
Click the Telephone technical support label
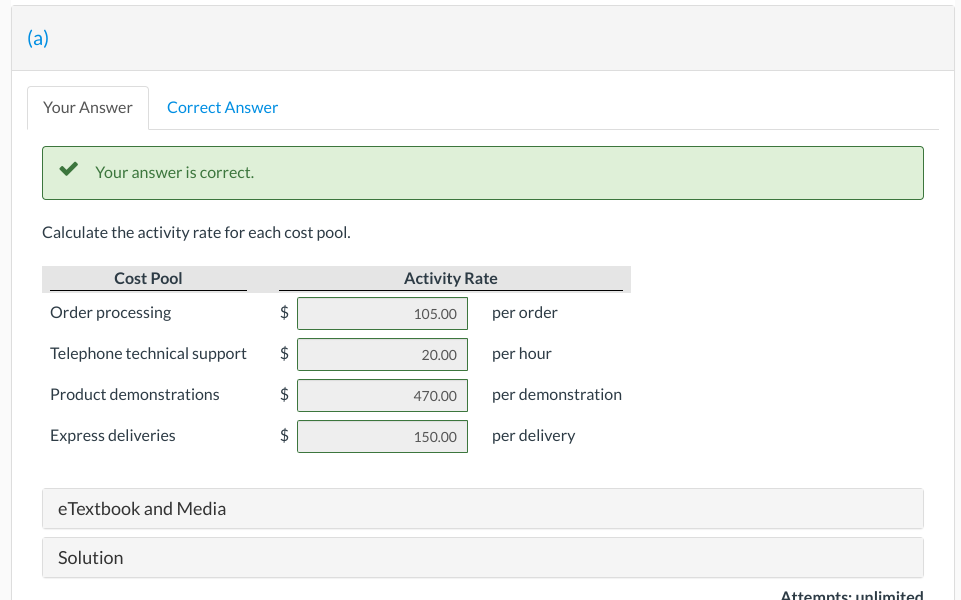pos(148,354)
